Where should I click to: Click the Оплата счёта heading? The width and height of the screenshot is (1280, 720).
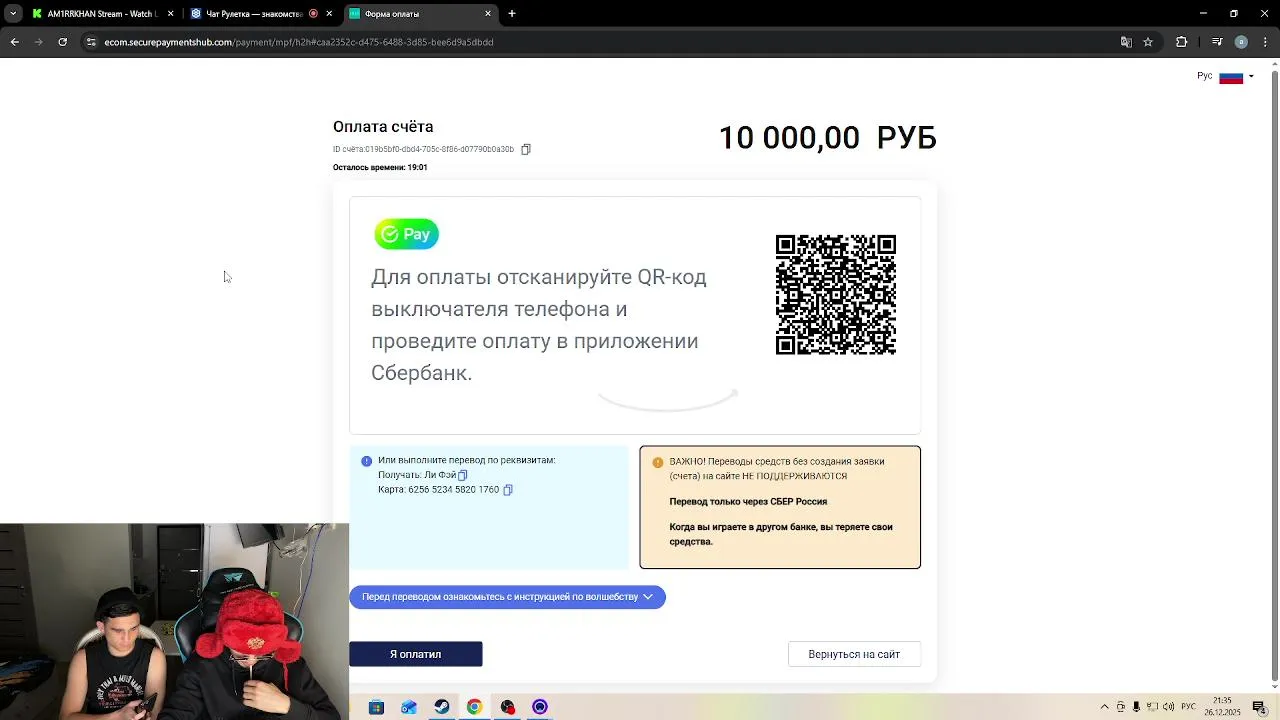pos(383,127)
